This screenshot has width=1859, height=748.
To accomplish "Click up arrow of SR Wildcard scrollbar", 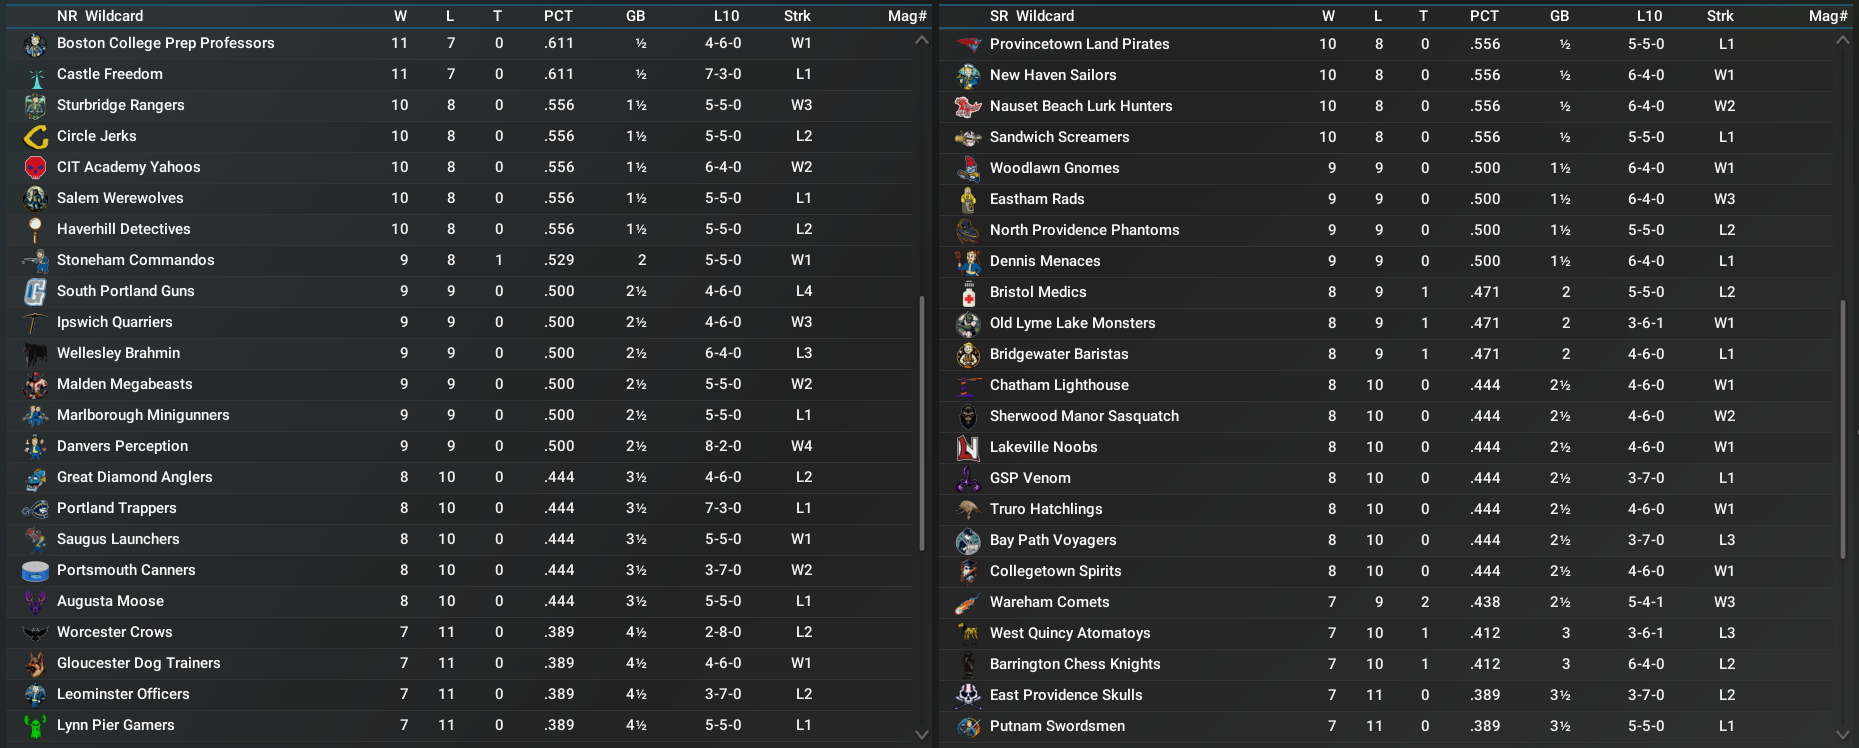I will point(1843,40).
